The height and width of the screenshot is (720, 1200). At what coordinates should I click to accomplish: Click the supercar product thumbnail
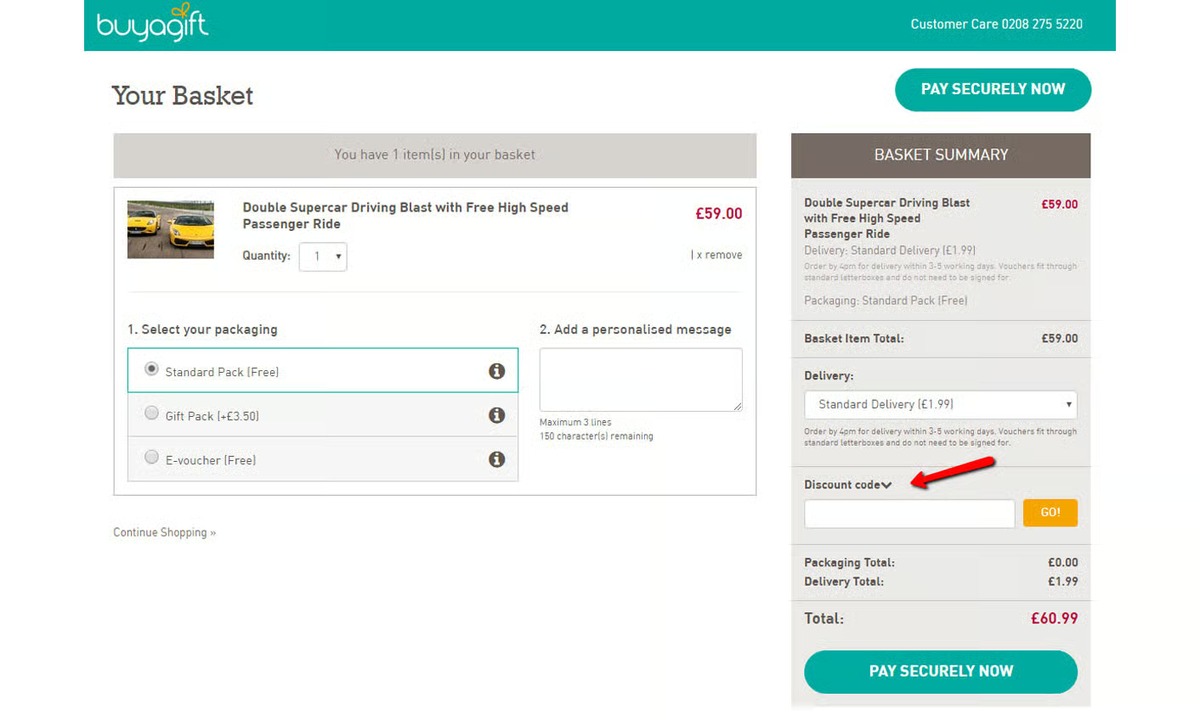point(170,229)
